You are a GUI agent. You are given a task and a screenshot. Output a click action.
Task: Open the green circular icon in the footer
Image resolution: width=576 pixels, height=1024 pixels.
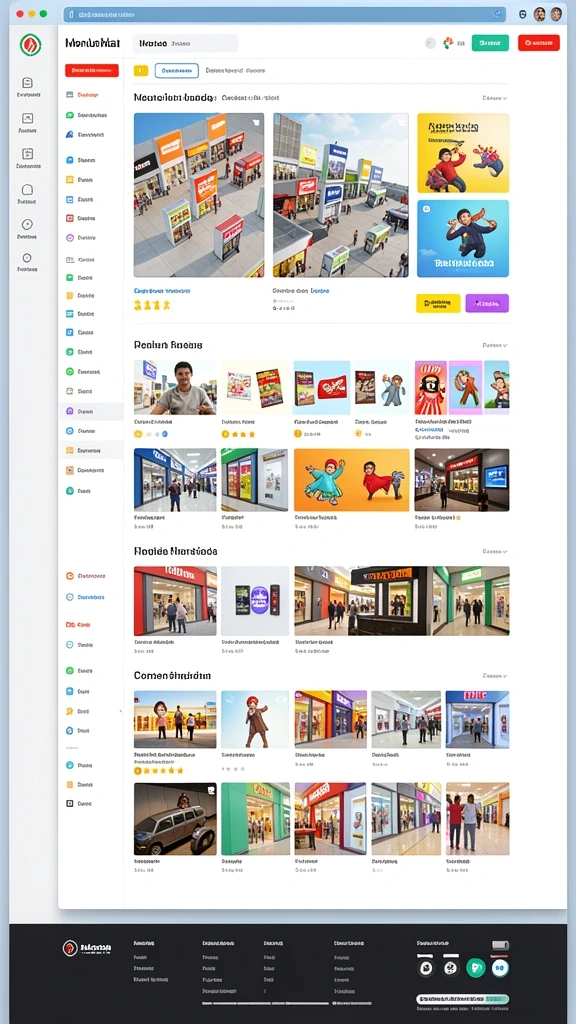click(x=476, y=968)
